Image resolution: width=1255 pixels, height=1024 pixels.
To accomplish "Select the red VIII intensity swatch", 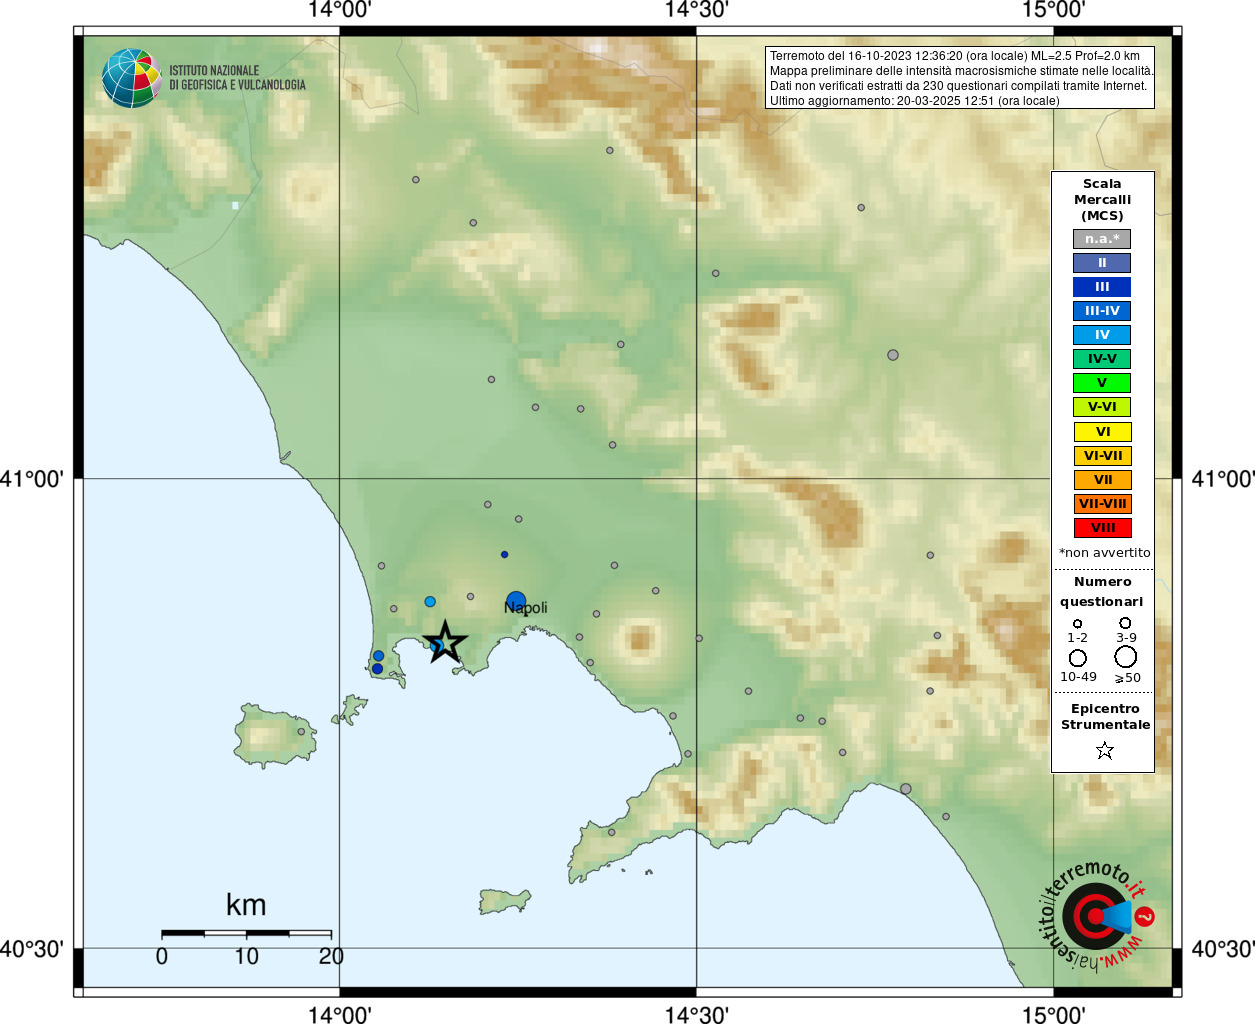I will coord(1102,528).
